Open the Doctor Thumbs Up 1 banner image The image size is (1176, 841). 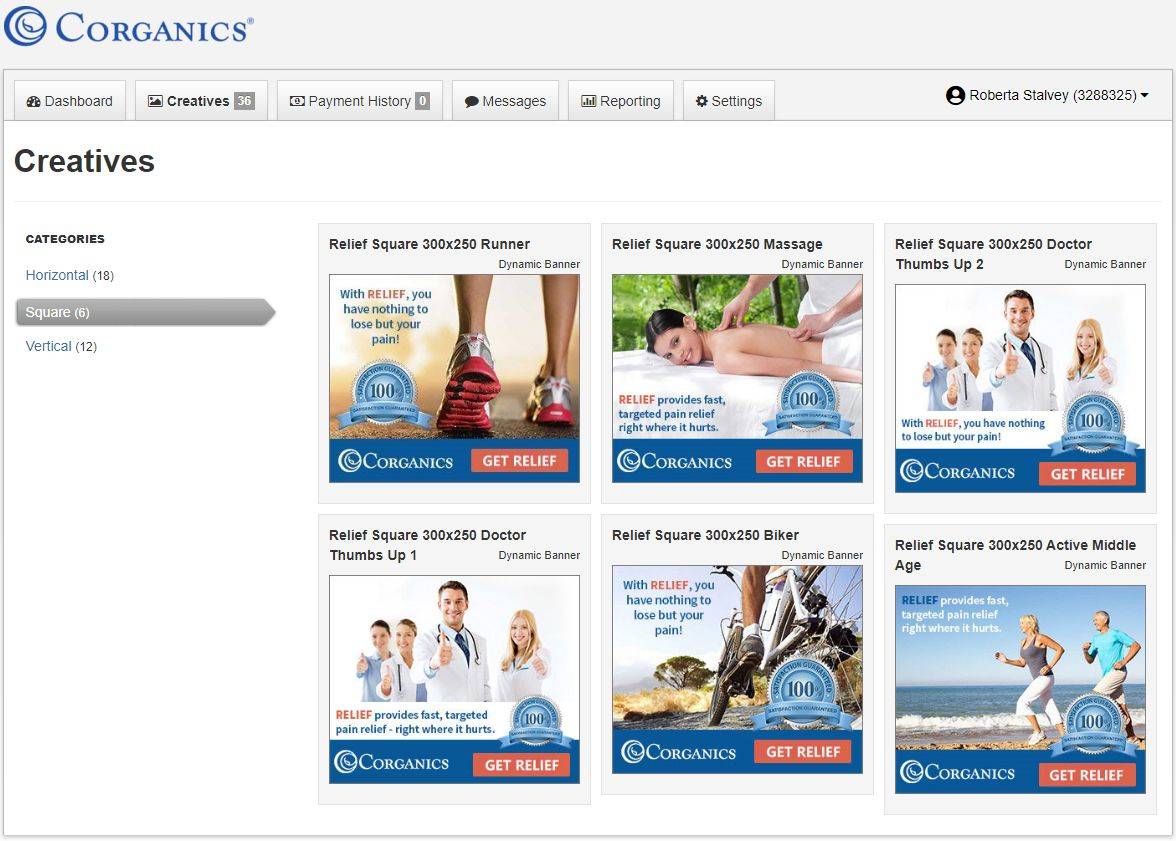click(x=454, y=680)
